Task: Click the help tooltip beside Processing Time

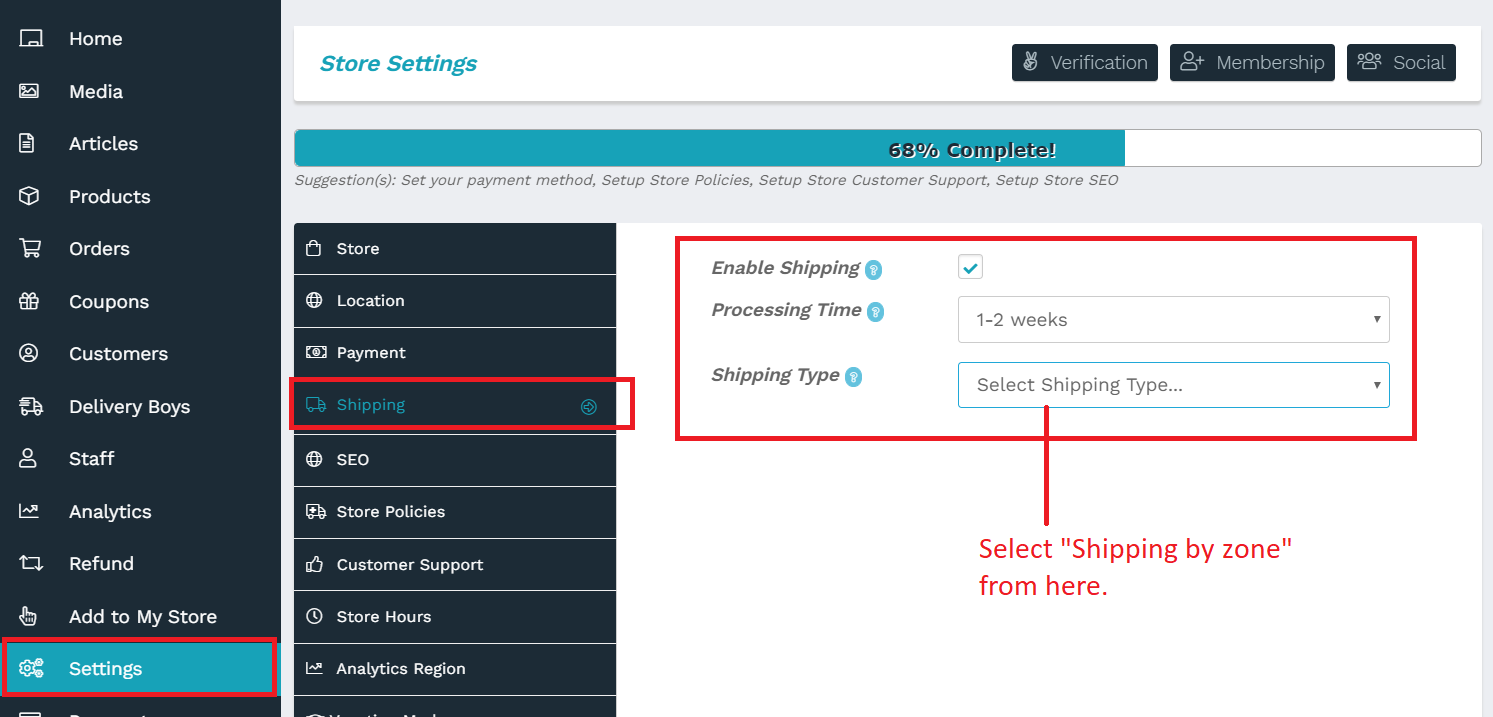Action: tap(876, 311)
